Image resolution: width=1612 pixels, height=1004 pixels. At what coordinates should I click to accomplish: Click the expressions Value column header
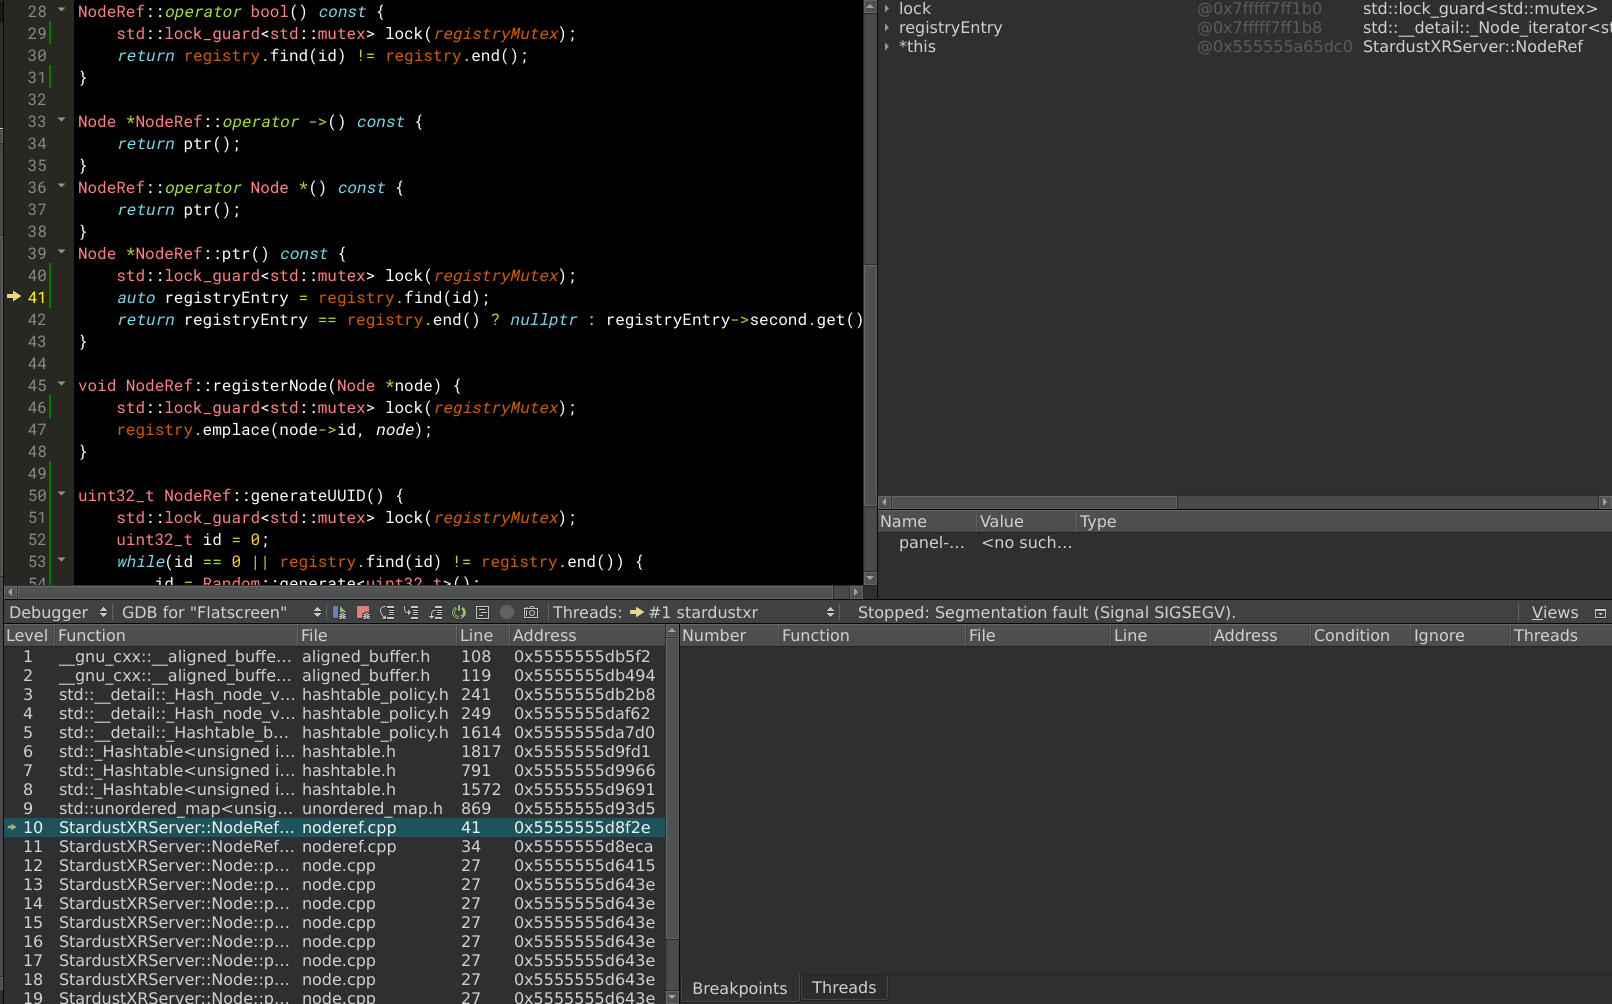[x=1026, y=521]
